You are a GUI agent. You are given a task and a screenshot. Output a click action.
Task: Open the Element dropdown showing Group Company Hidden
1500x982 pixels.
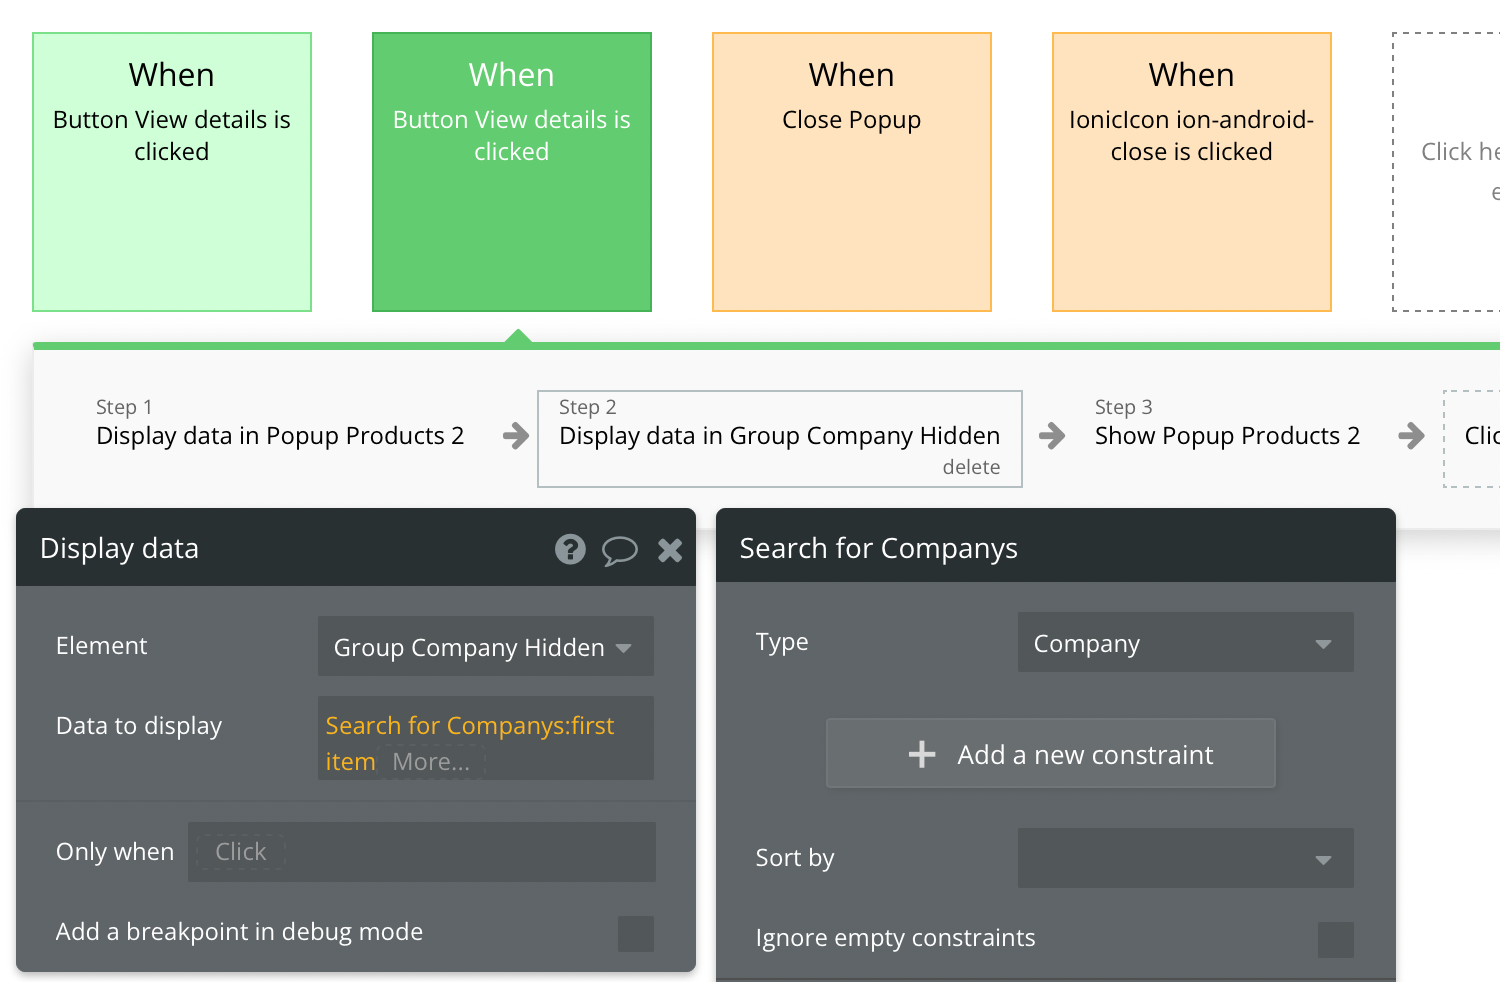click(486, 646)
